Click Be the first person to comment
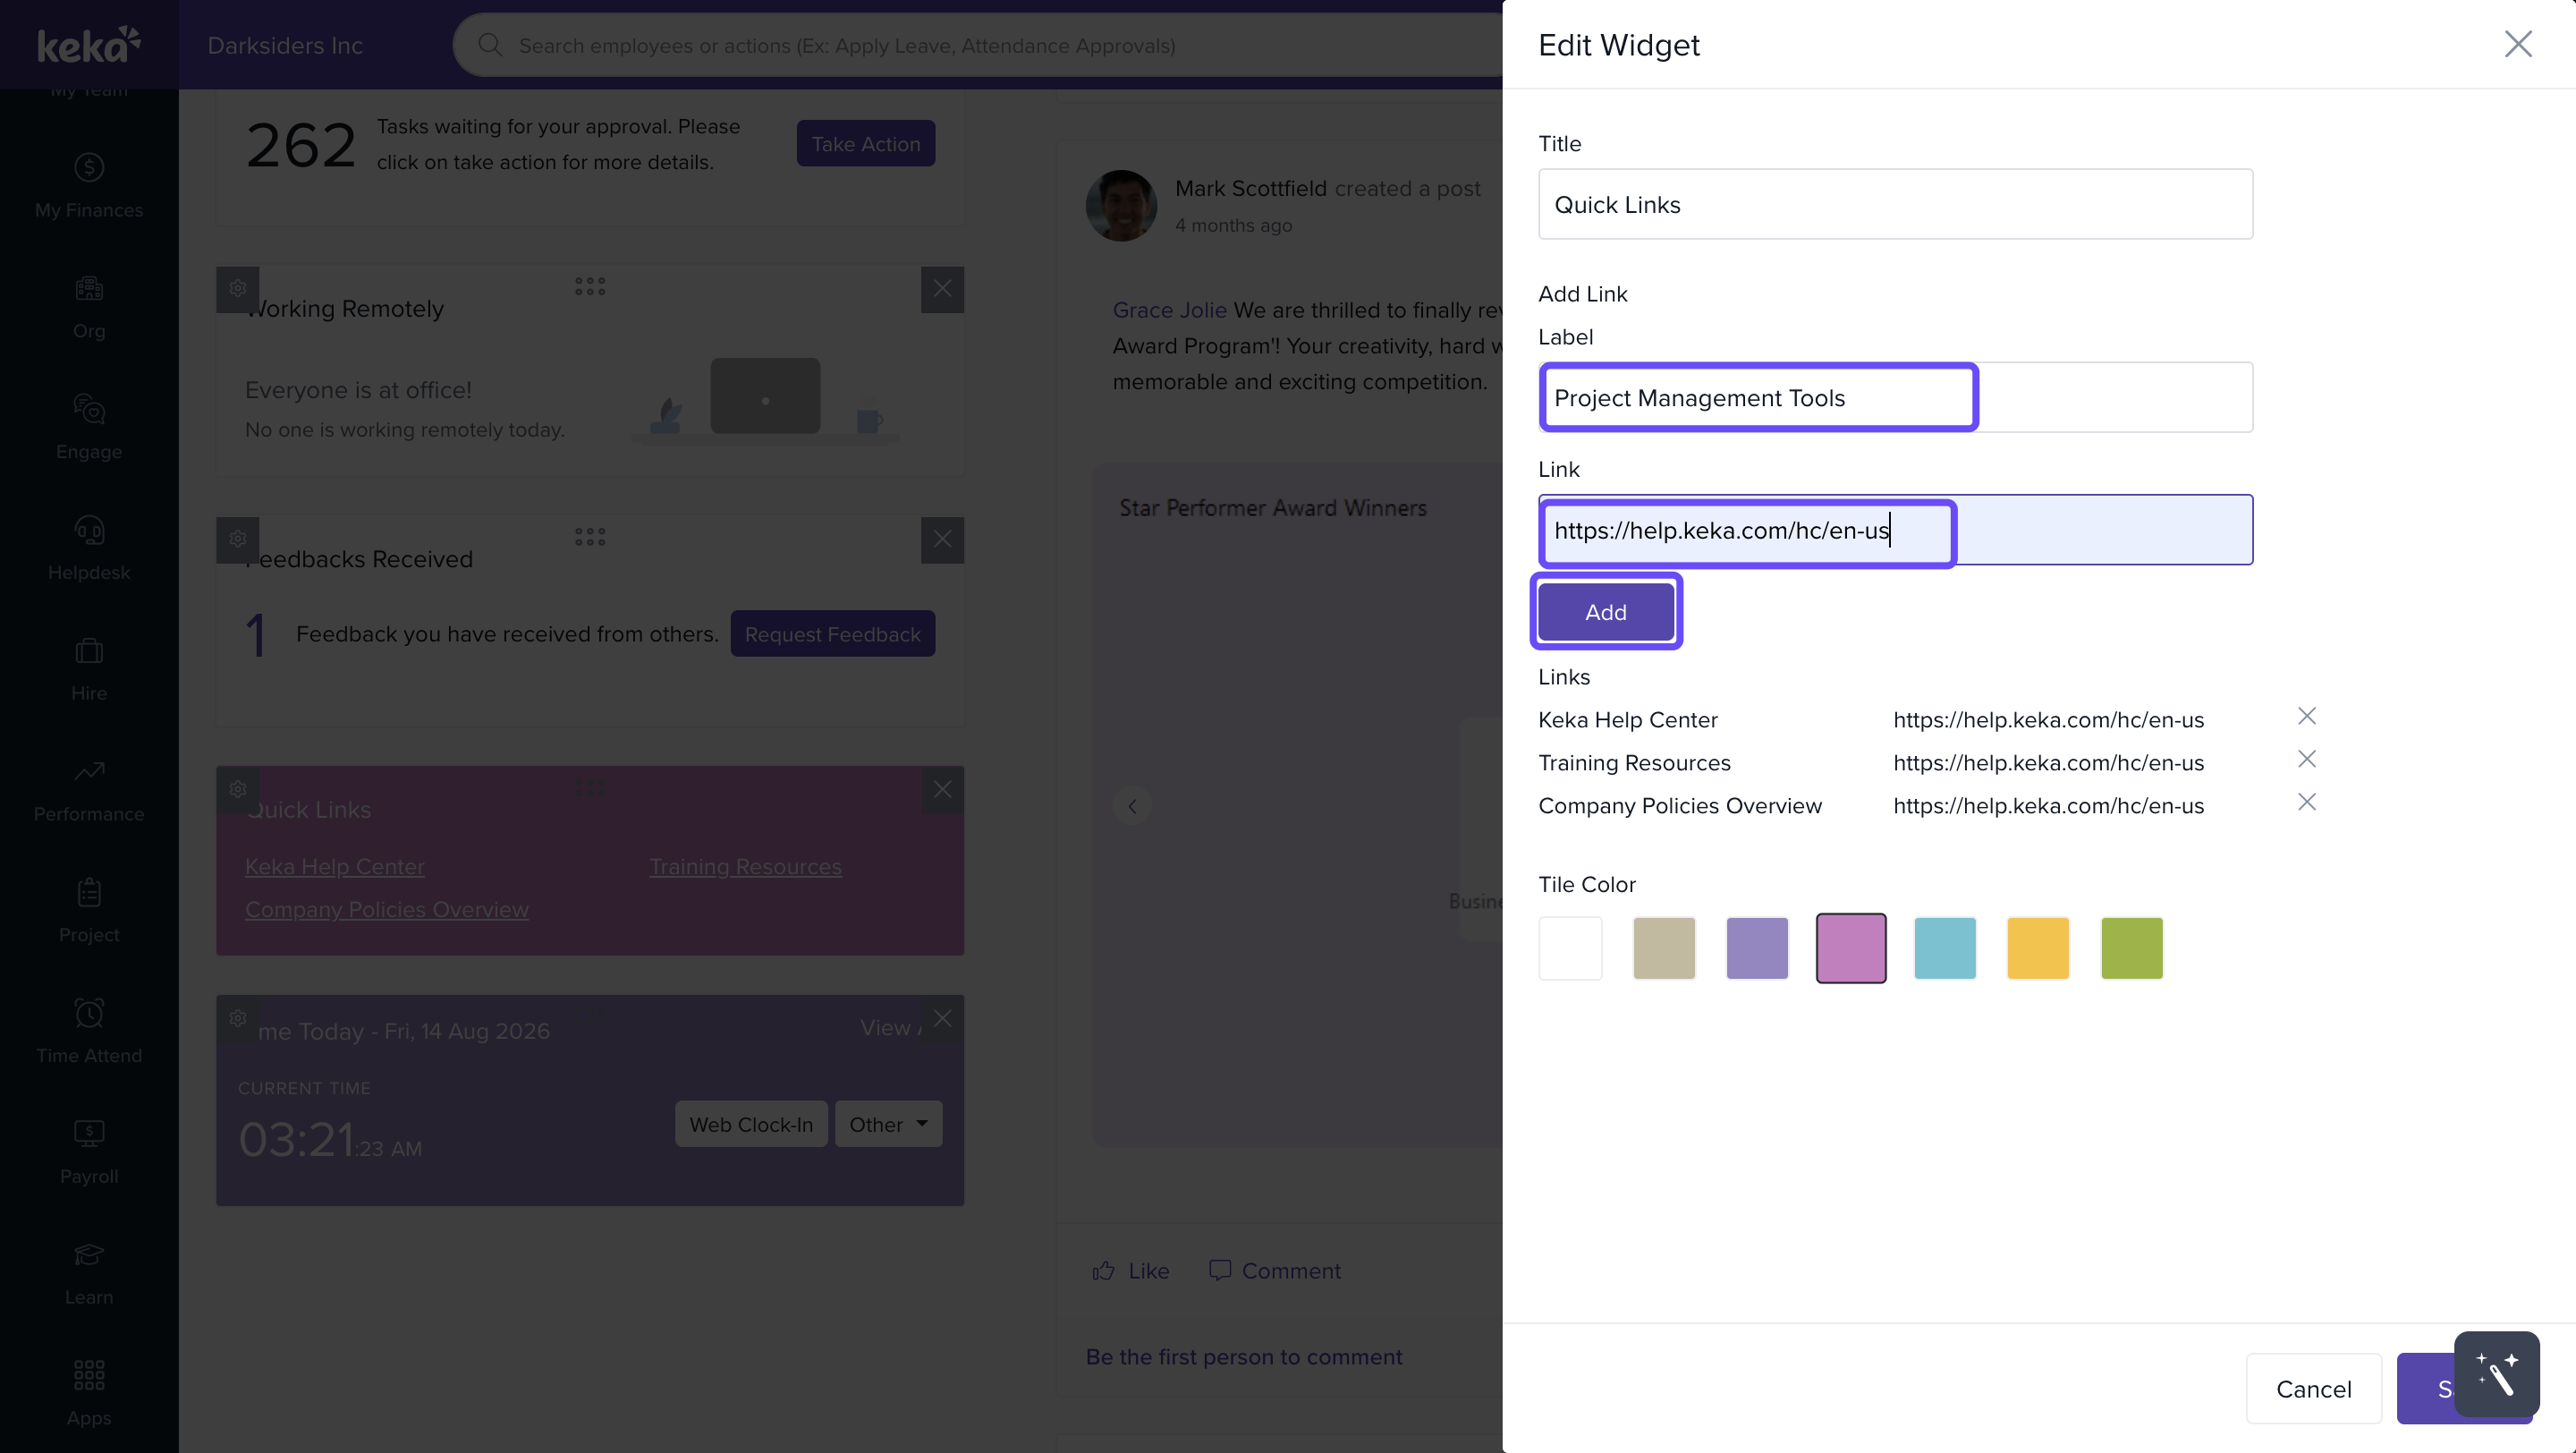The height and width of the screenshot is (1453, 2576). [x=1243, y=1357]
